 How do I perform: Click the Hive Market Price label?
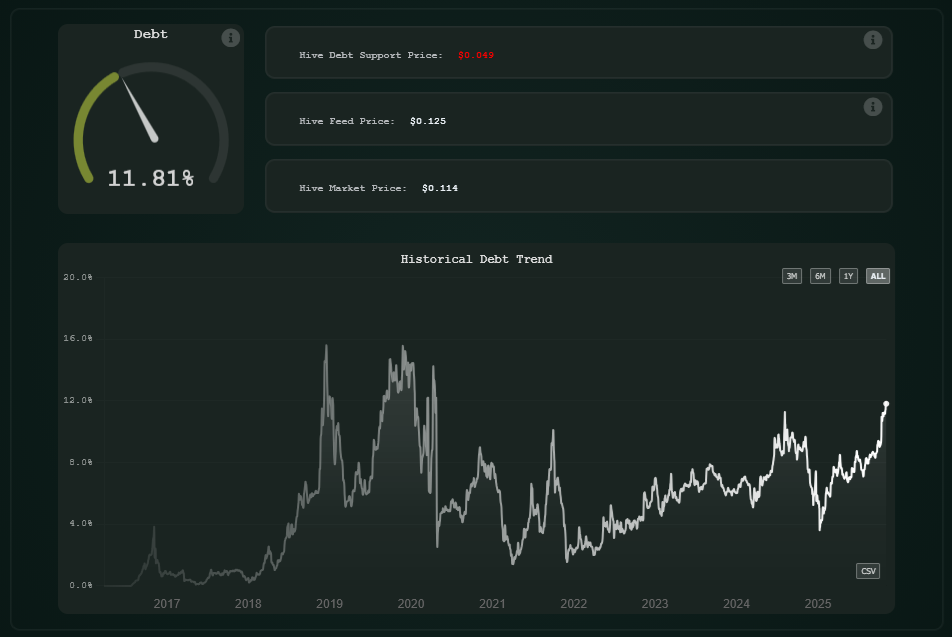pyautogui.click(x=353, y=188)
